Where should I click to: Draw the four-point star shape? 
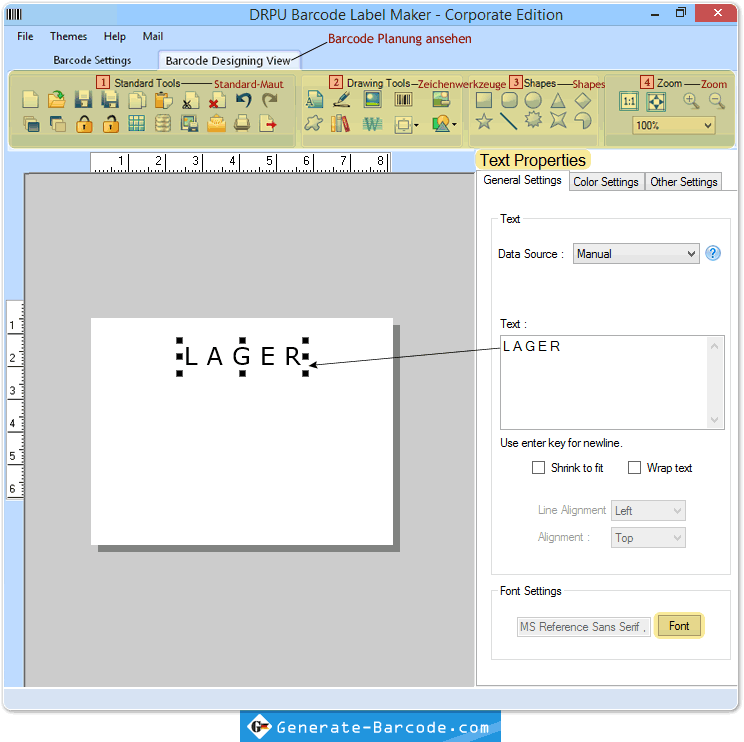click(558, 120)
